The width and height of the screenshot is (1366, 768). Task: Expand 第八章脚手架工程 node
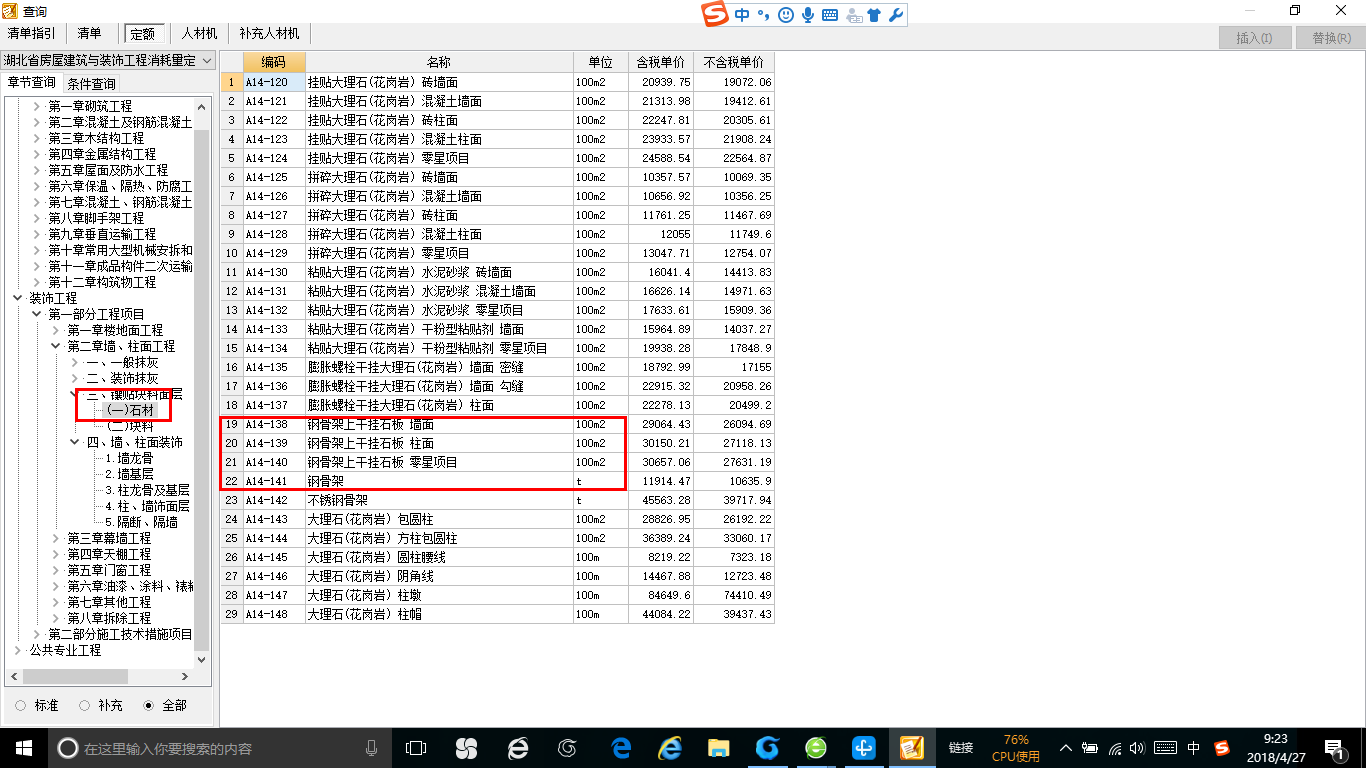(37, 218)
